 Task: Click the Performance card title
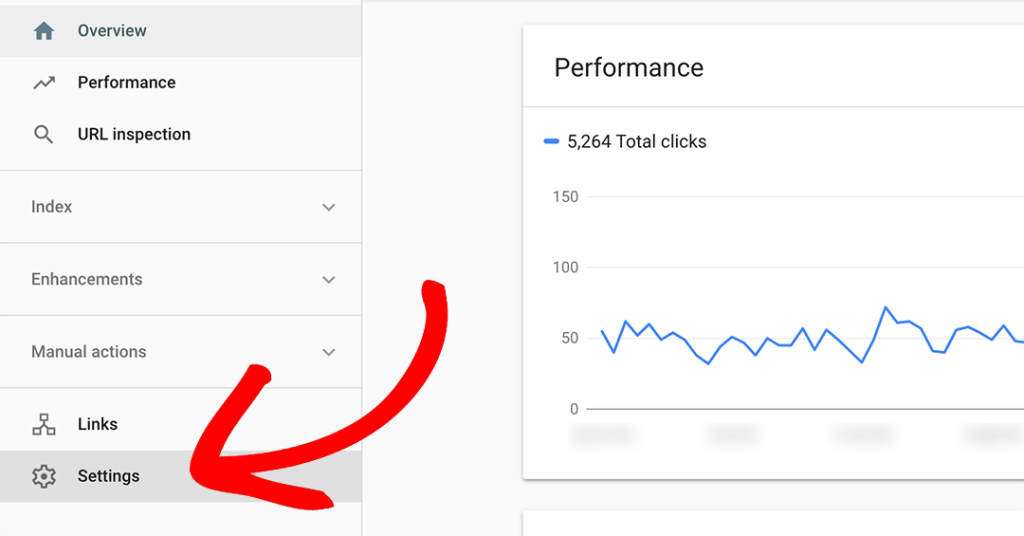[629, 68]
